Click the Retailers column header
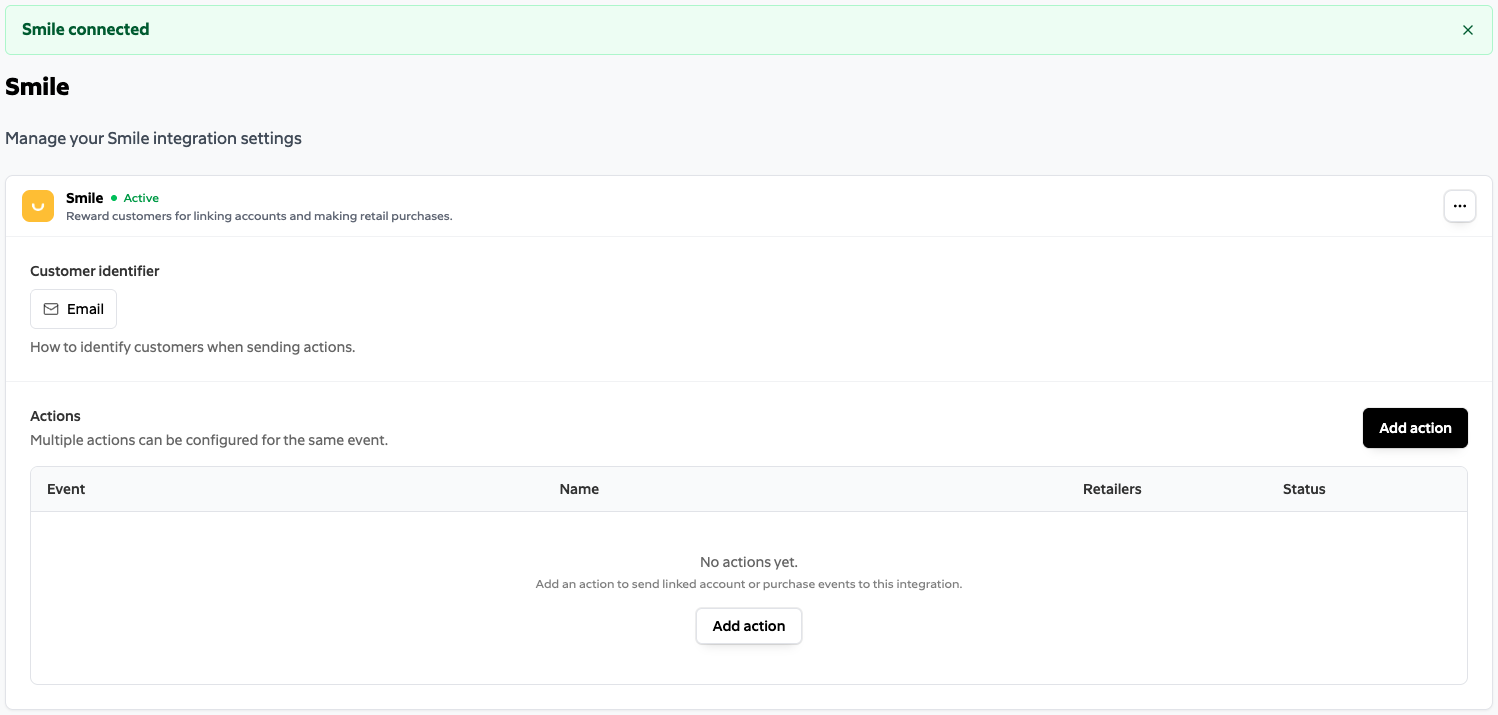The height and width of the screenshot is (715, 1498). [x=1112, y=489]
